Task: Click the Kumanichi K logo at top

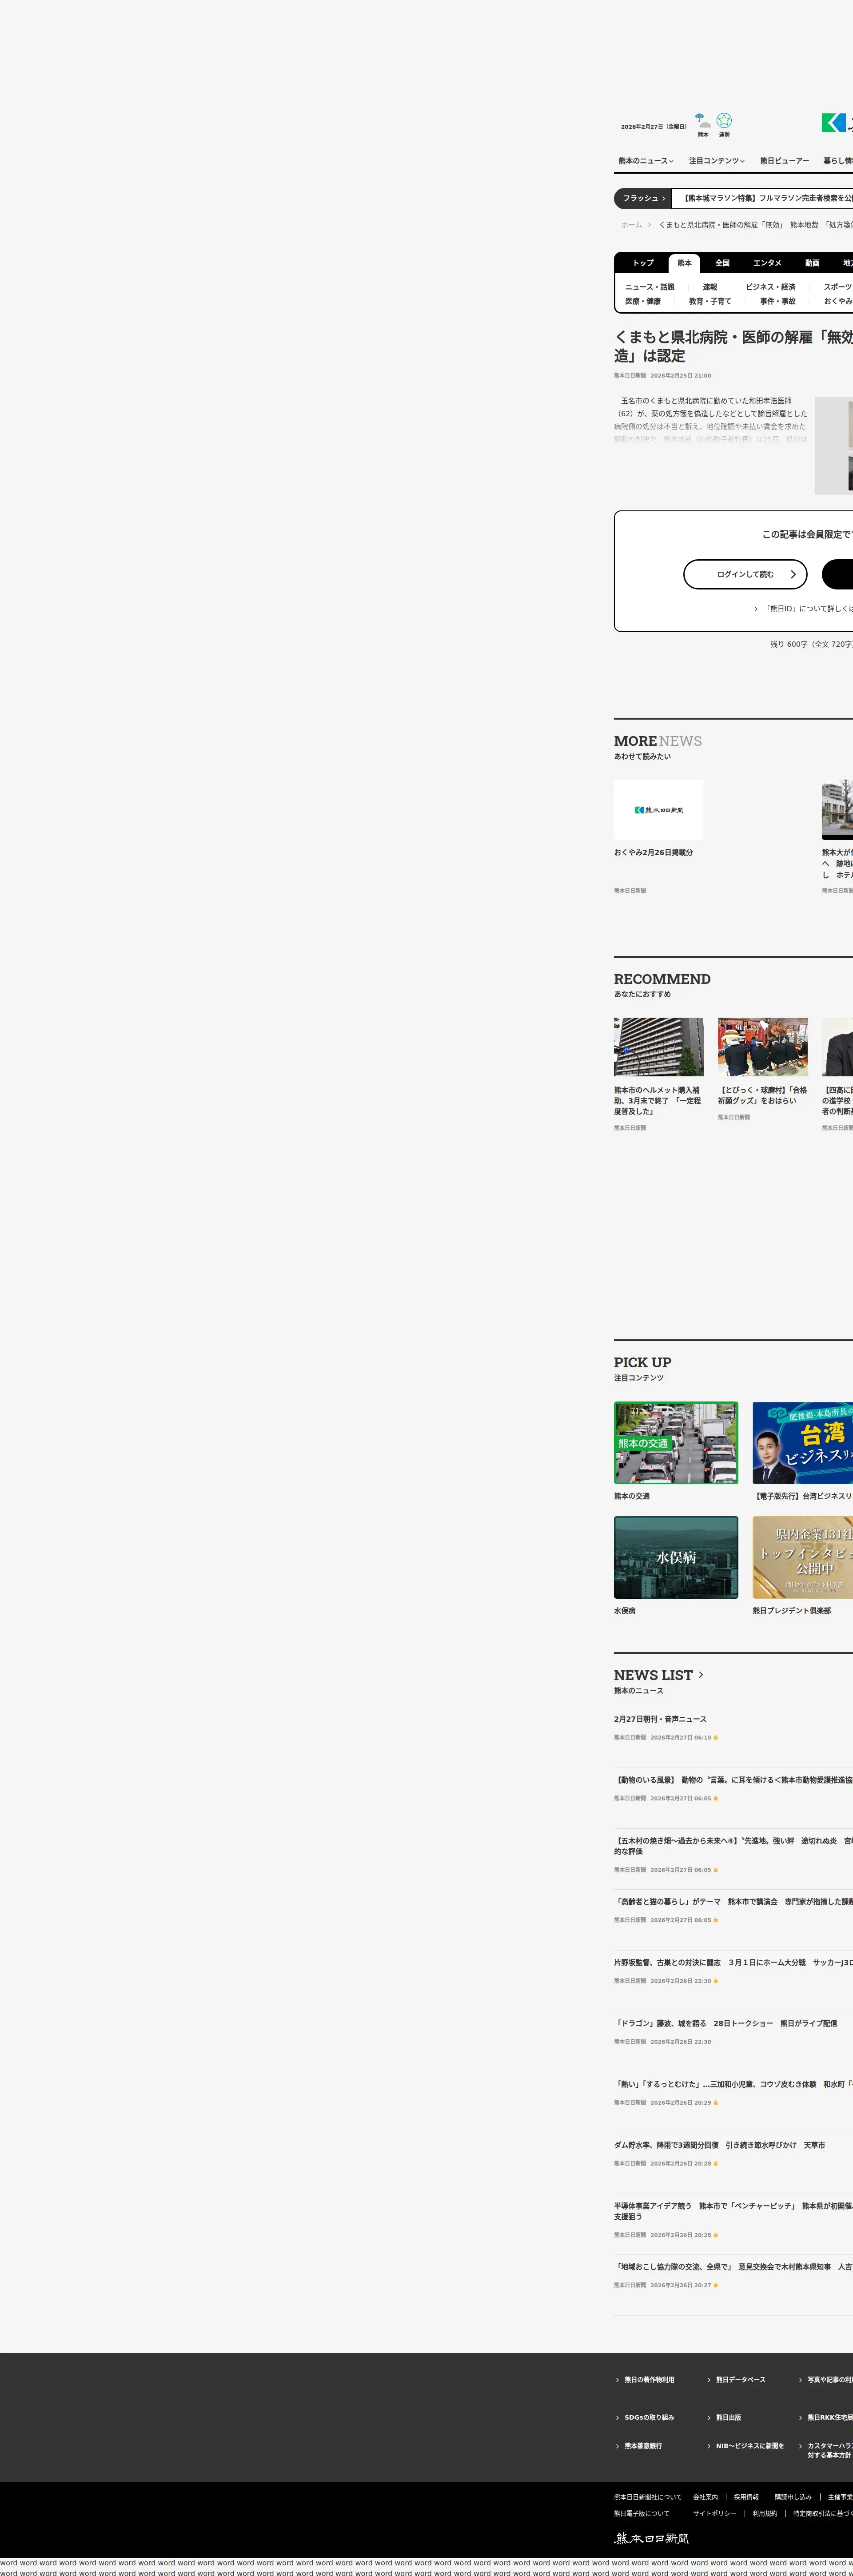Action: [833, 122]
